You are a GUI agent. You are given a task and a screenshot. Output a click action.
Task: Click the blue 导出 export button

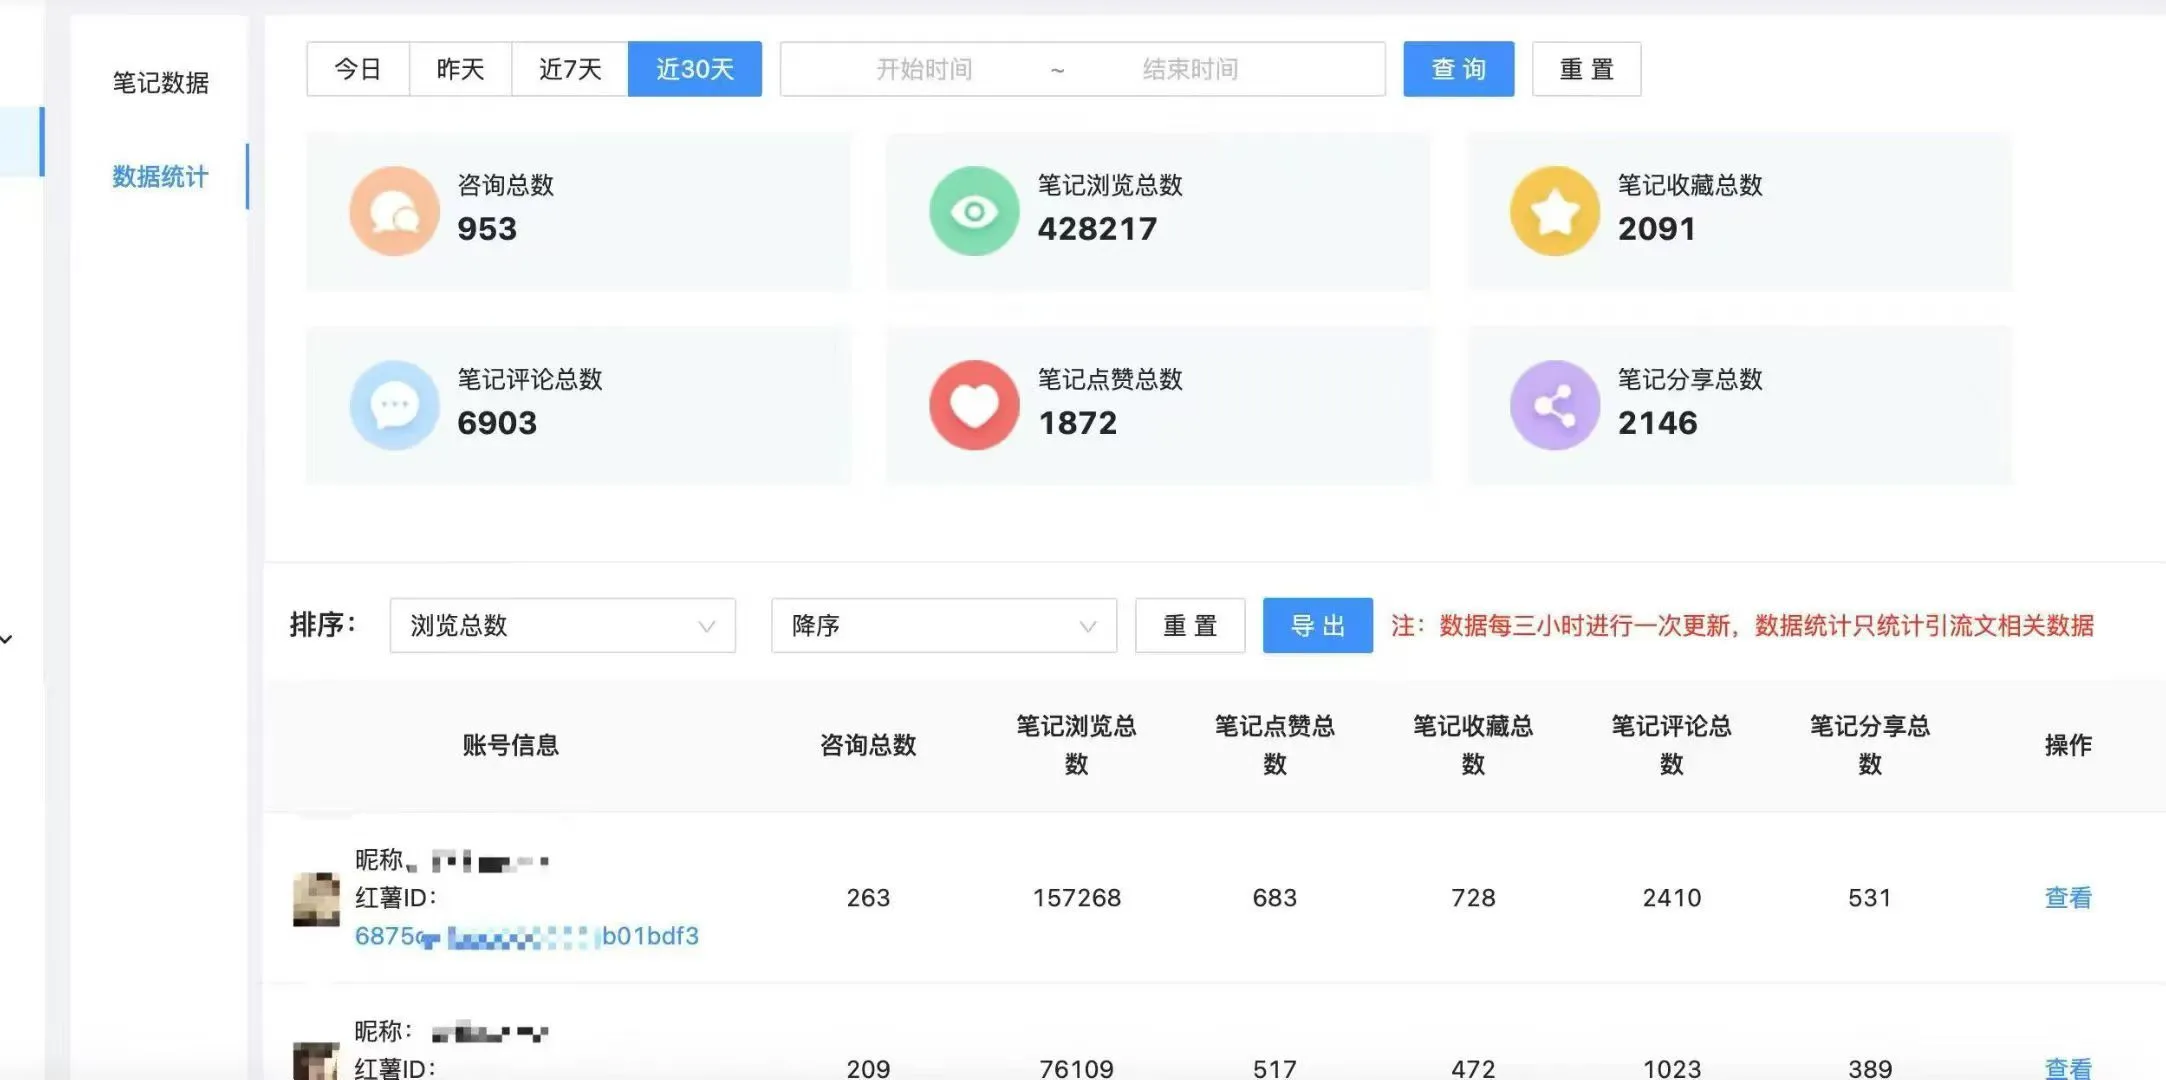(1317, 625)
